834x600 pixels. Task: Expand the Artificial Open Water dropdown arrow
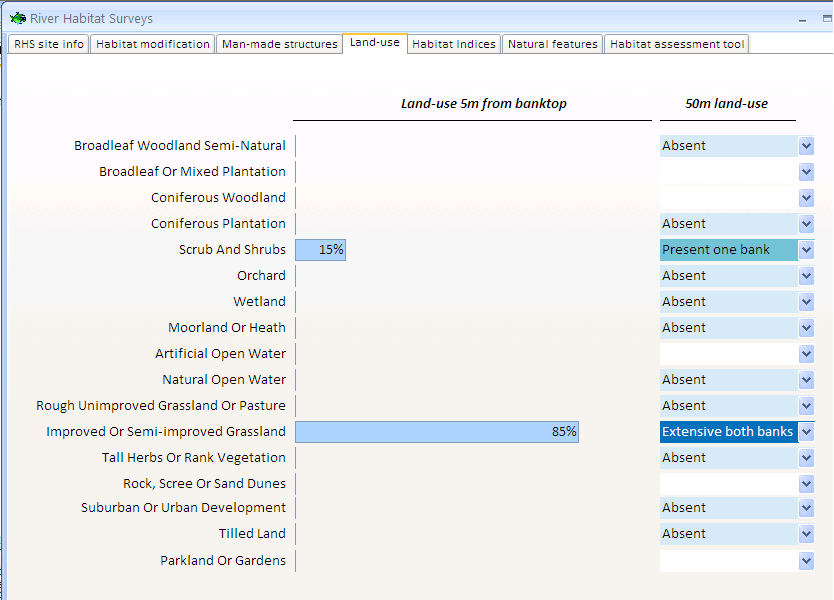pyautogui.click(x=806, y=354)
